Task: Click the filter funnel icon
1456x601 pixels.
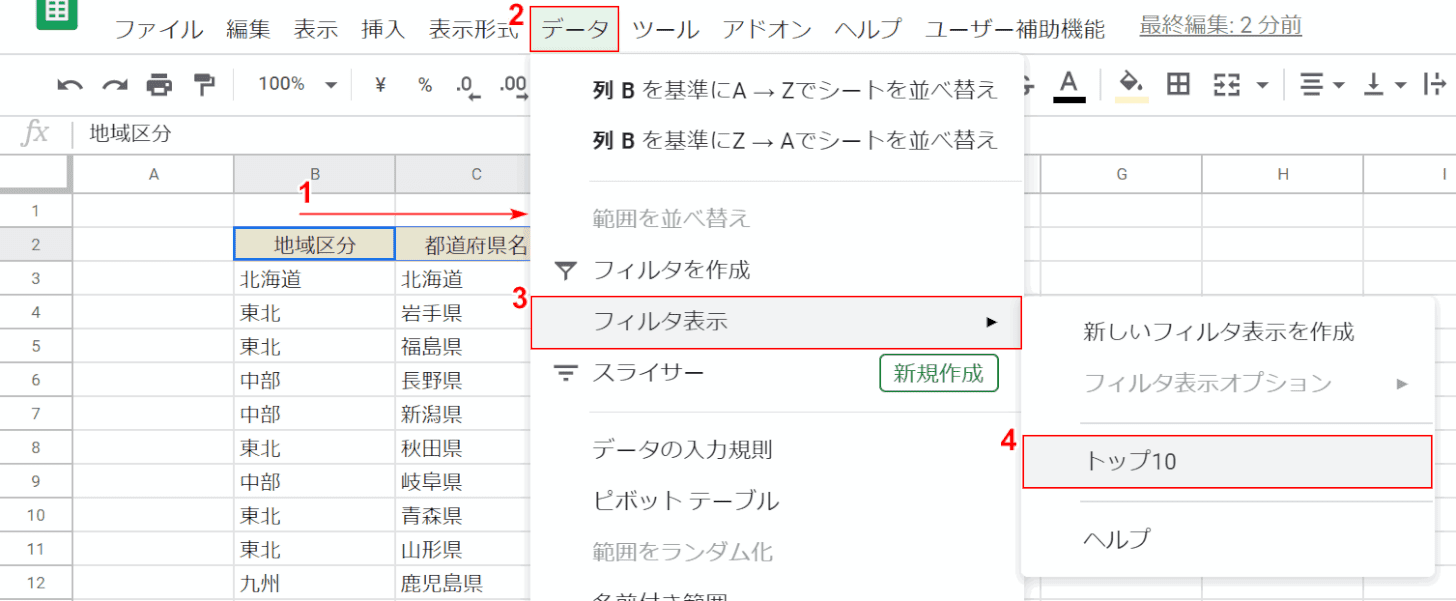Action: (566, 270)
